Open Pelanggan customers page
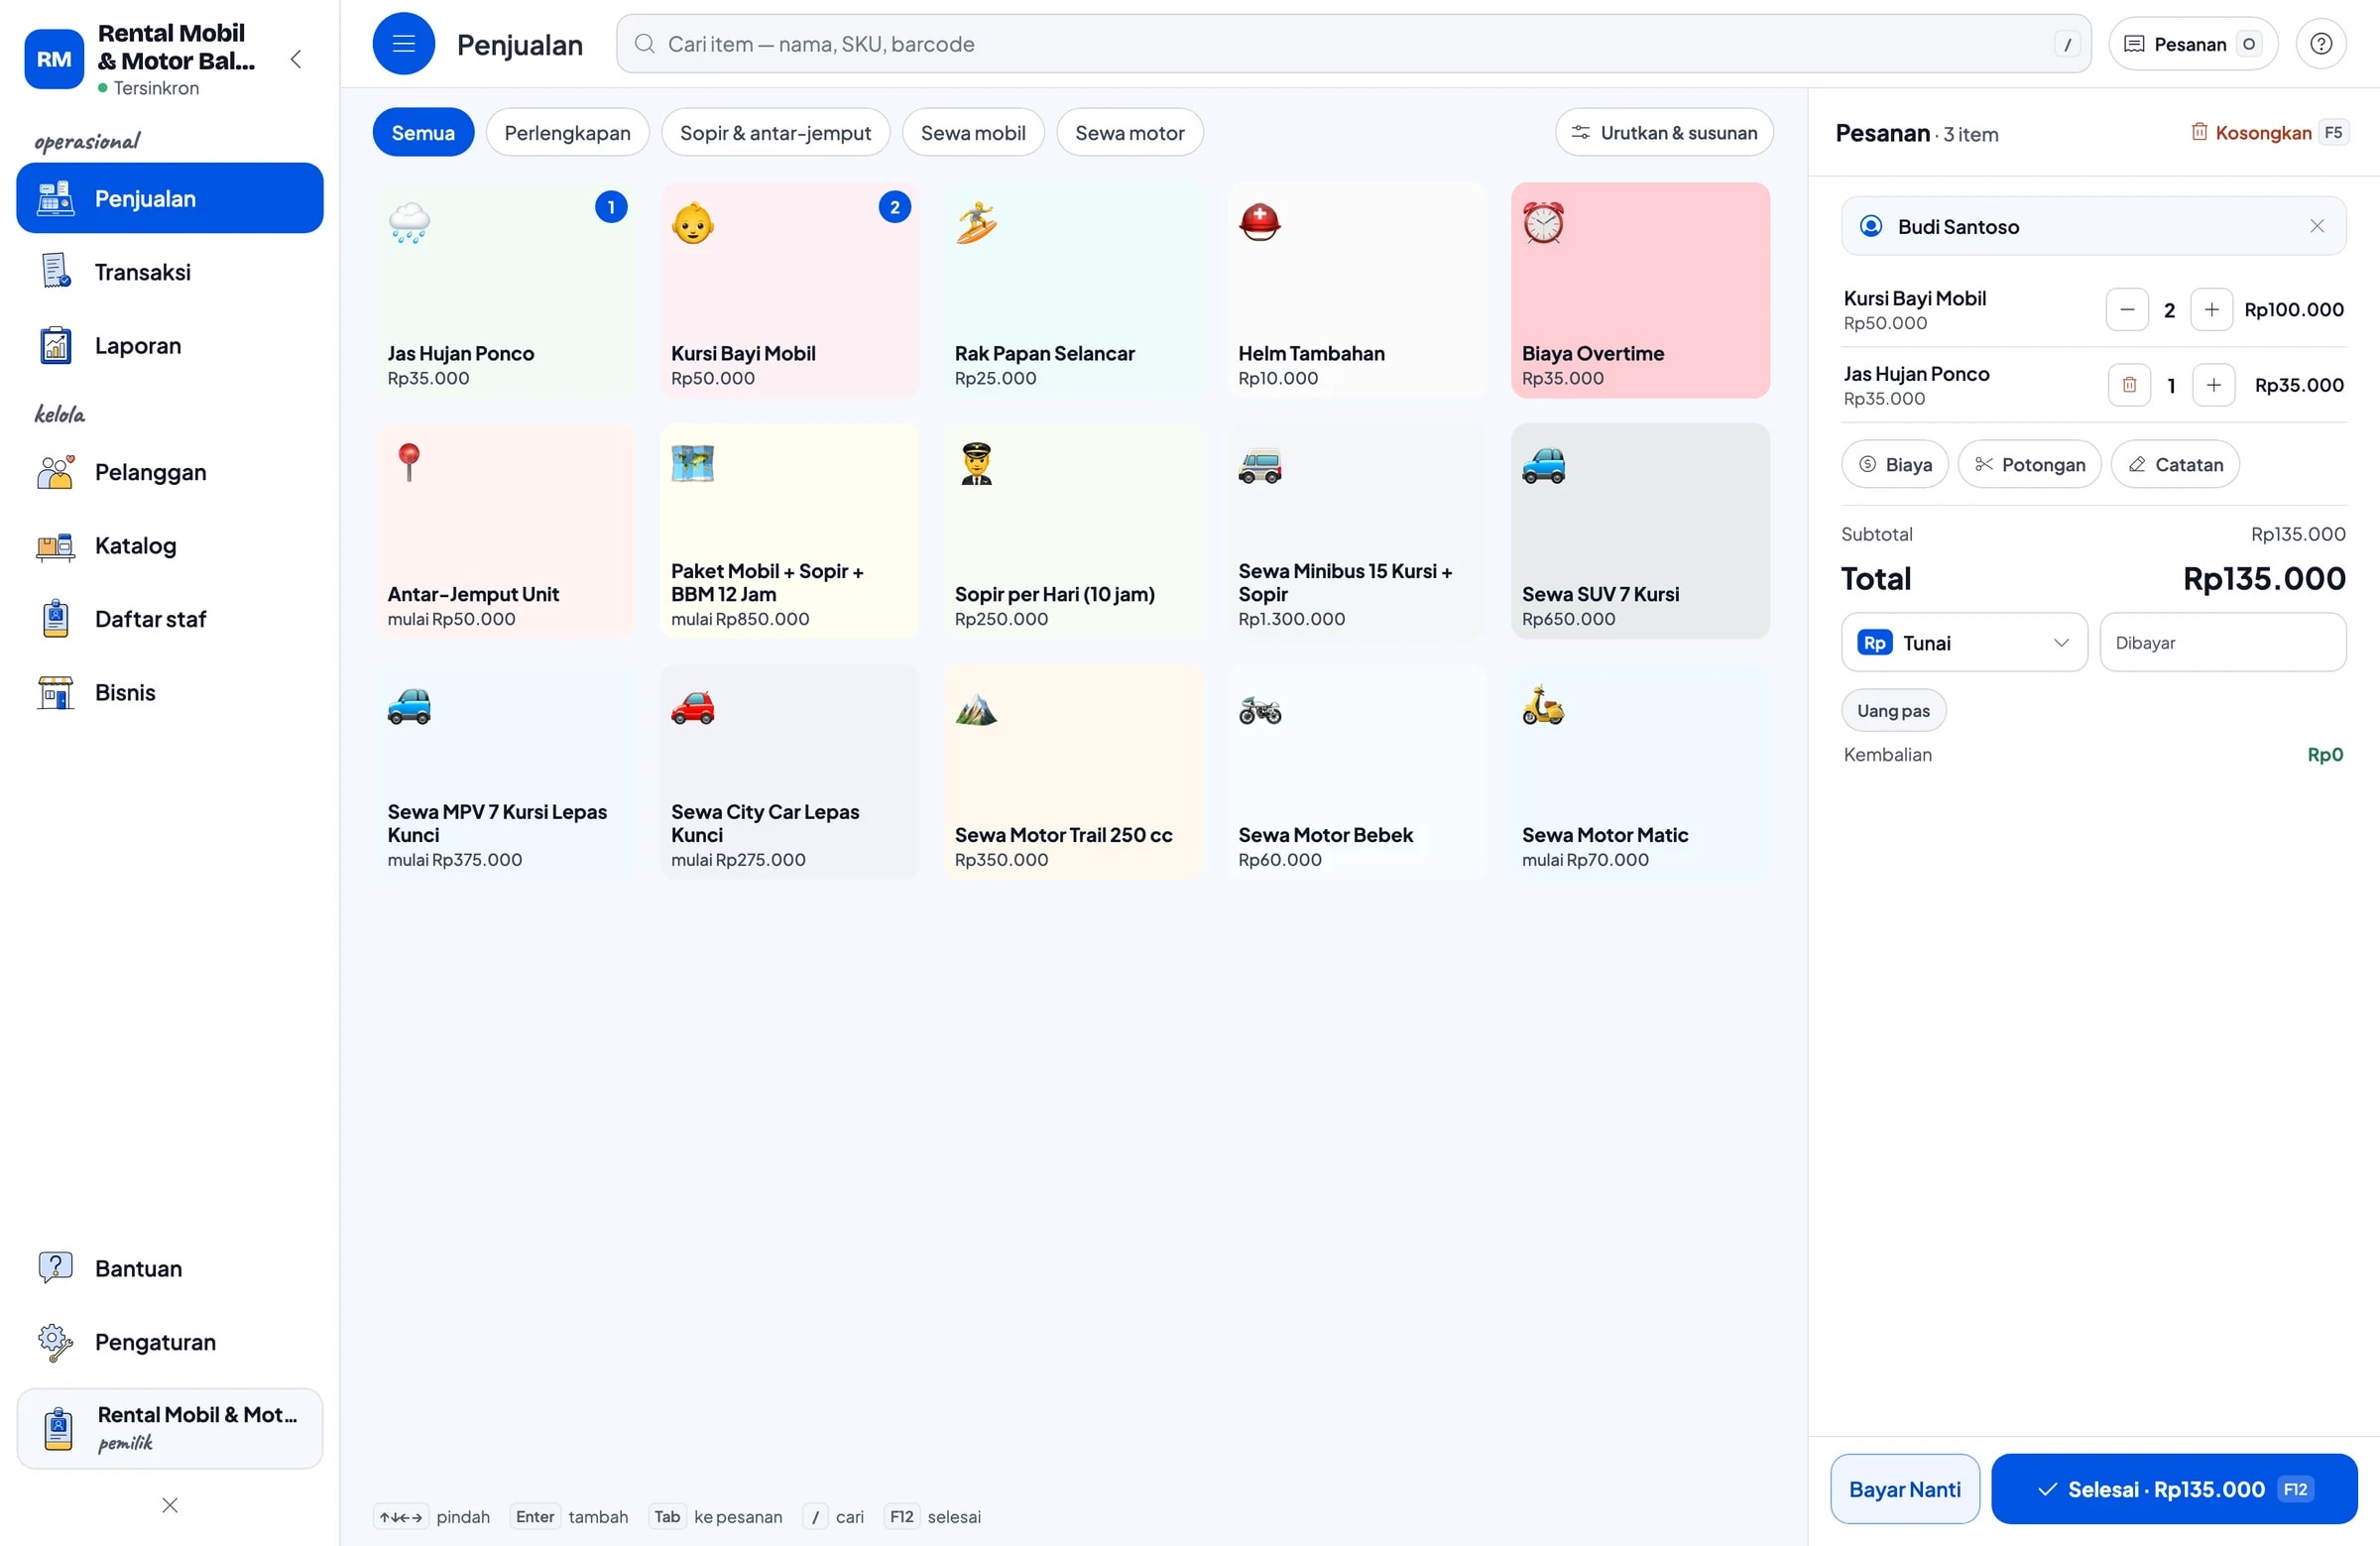 click(170, 472)
